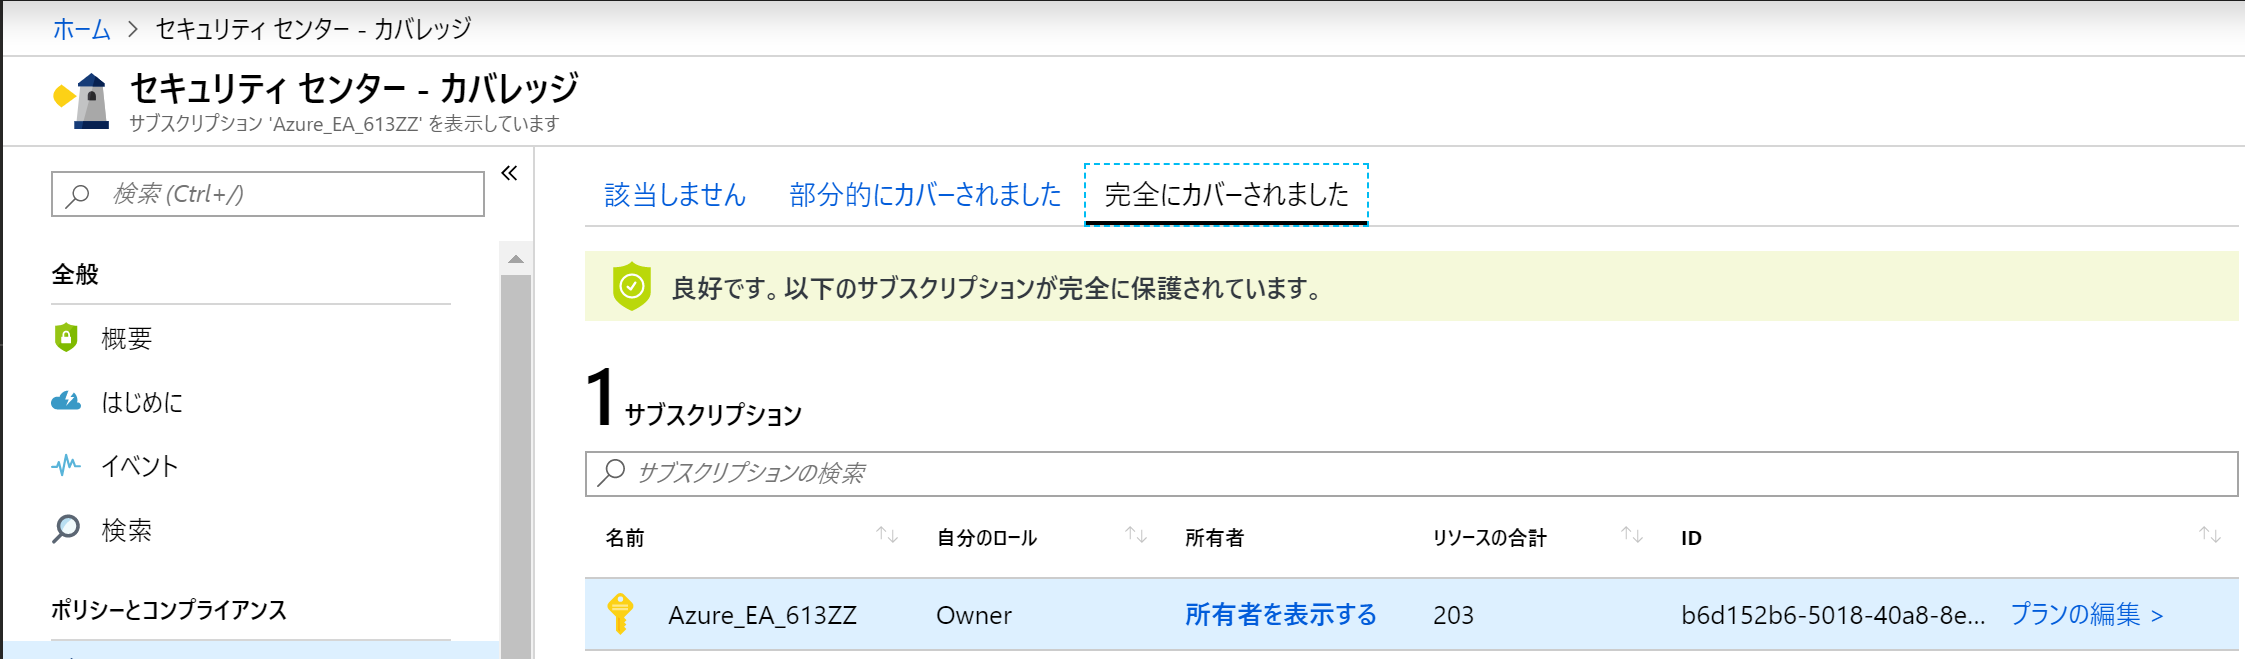Click the yellow key icon for Azure_EA_613ZZ

(620, 614)
